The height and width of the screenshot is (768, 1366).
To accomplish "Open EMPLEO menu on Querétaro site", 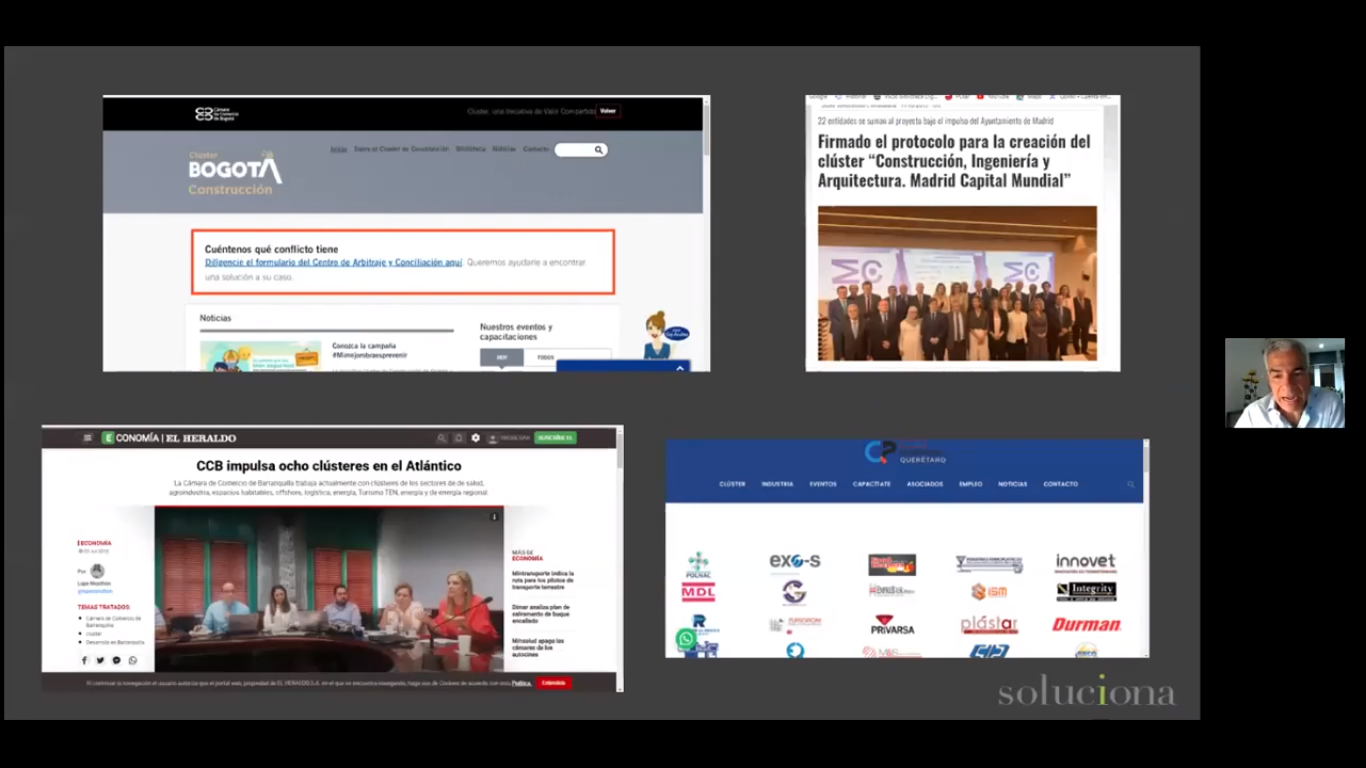I will (970, 484).
